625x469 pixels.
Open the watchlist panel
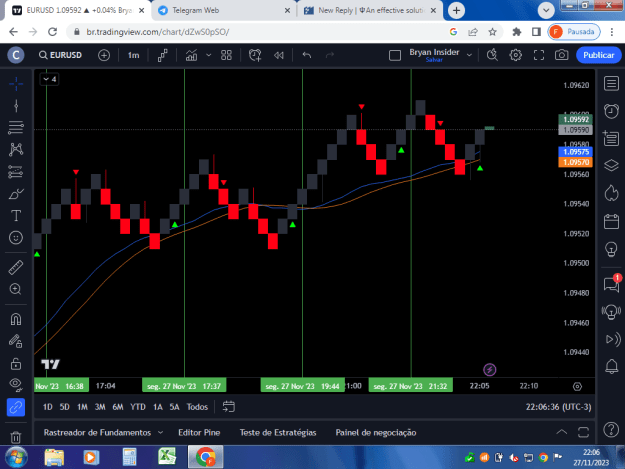click(x=611, y=84)
